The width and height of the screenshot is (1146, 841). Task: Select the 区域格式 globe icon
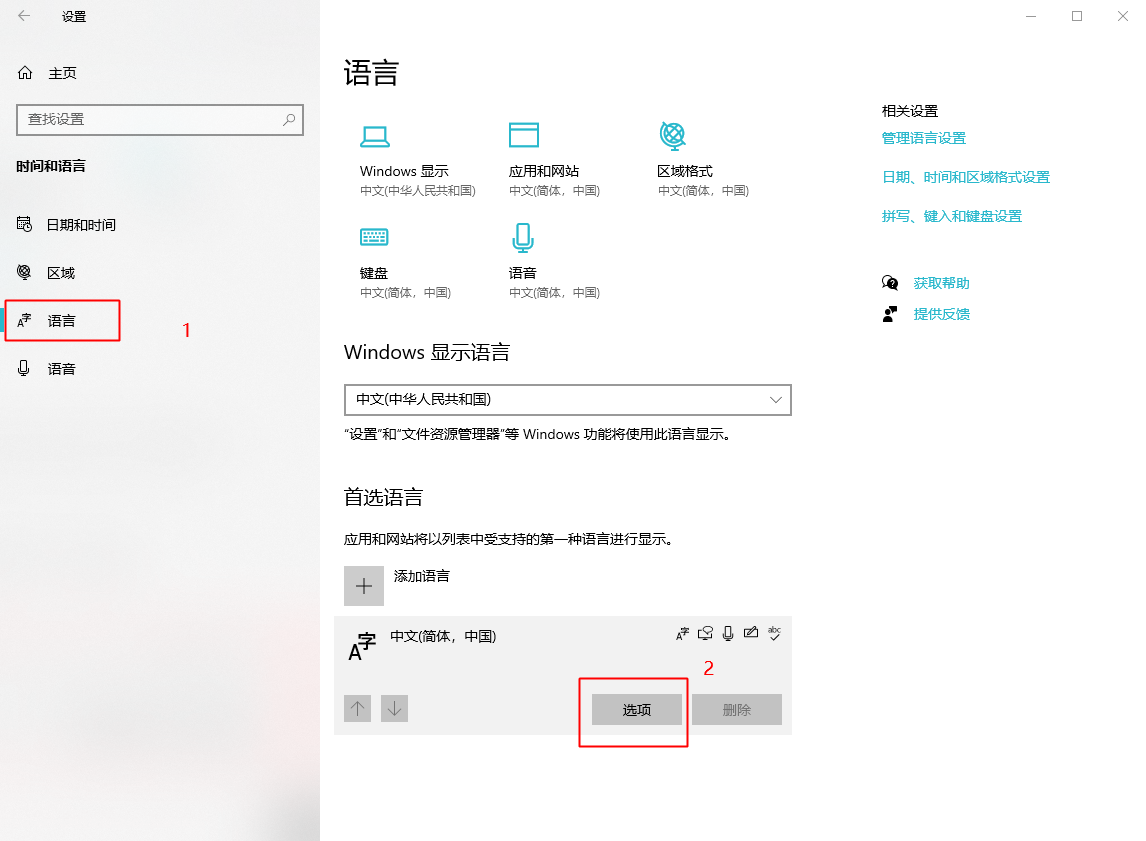[x=672, y=135]
